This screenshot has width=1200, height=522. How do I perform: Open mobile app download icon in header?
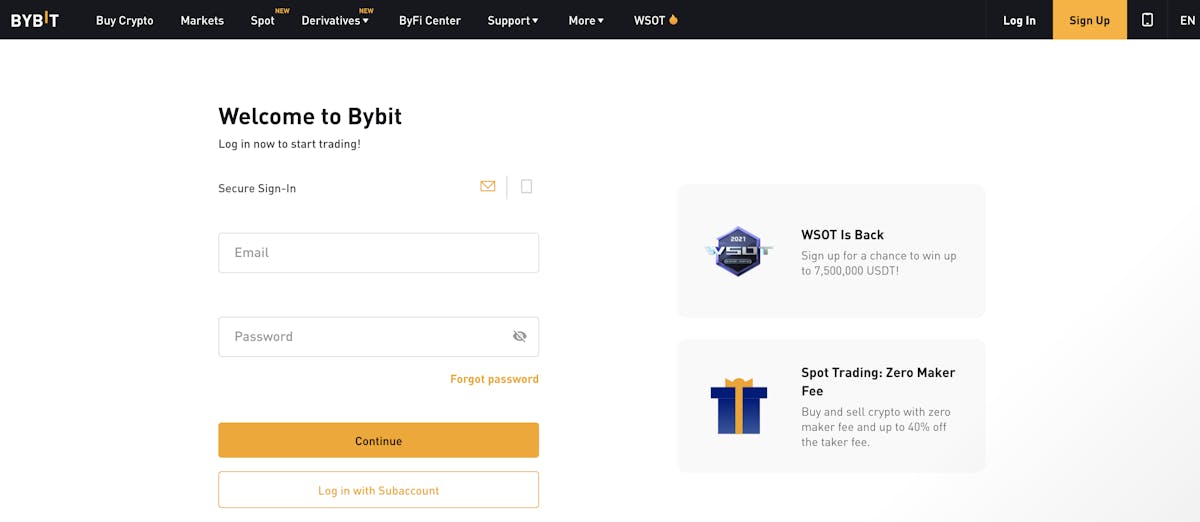(x=1147, y=20)
